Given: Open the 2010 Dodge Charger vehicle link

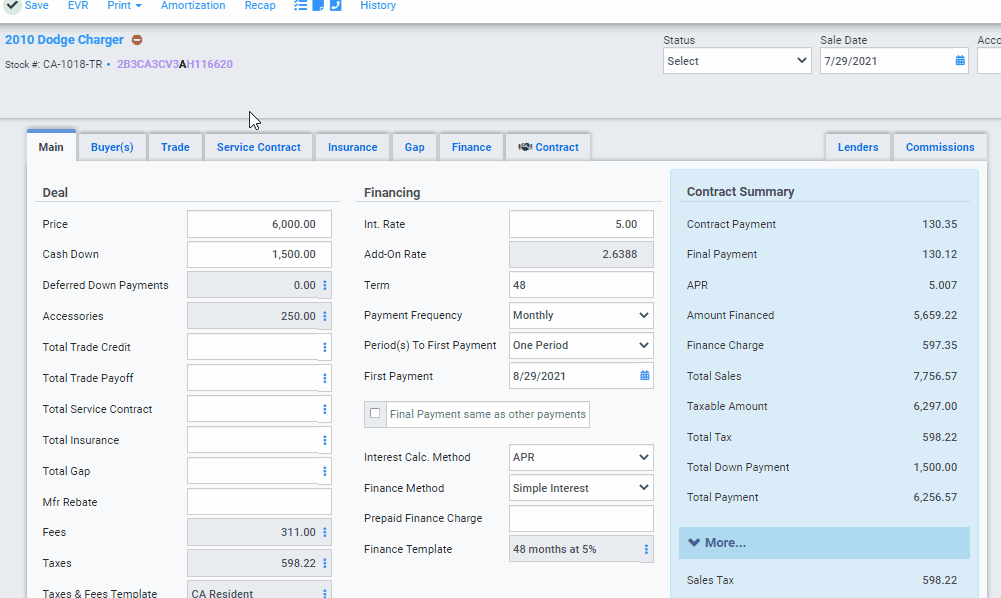Looking at the screenshot, I should point(64,40).
